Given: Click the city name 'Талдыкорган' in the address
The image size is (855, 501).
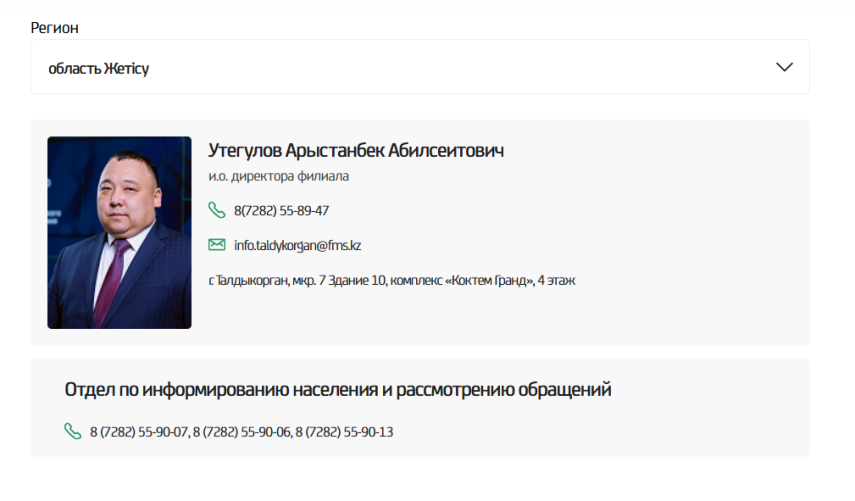Looking at the screenshot, I should [252, 281].
